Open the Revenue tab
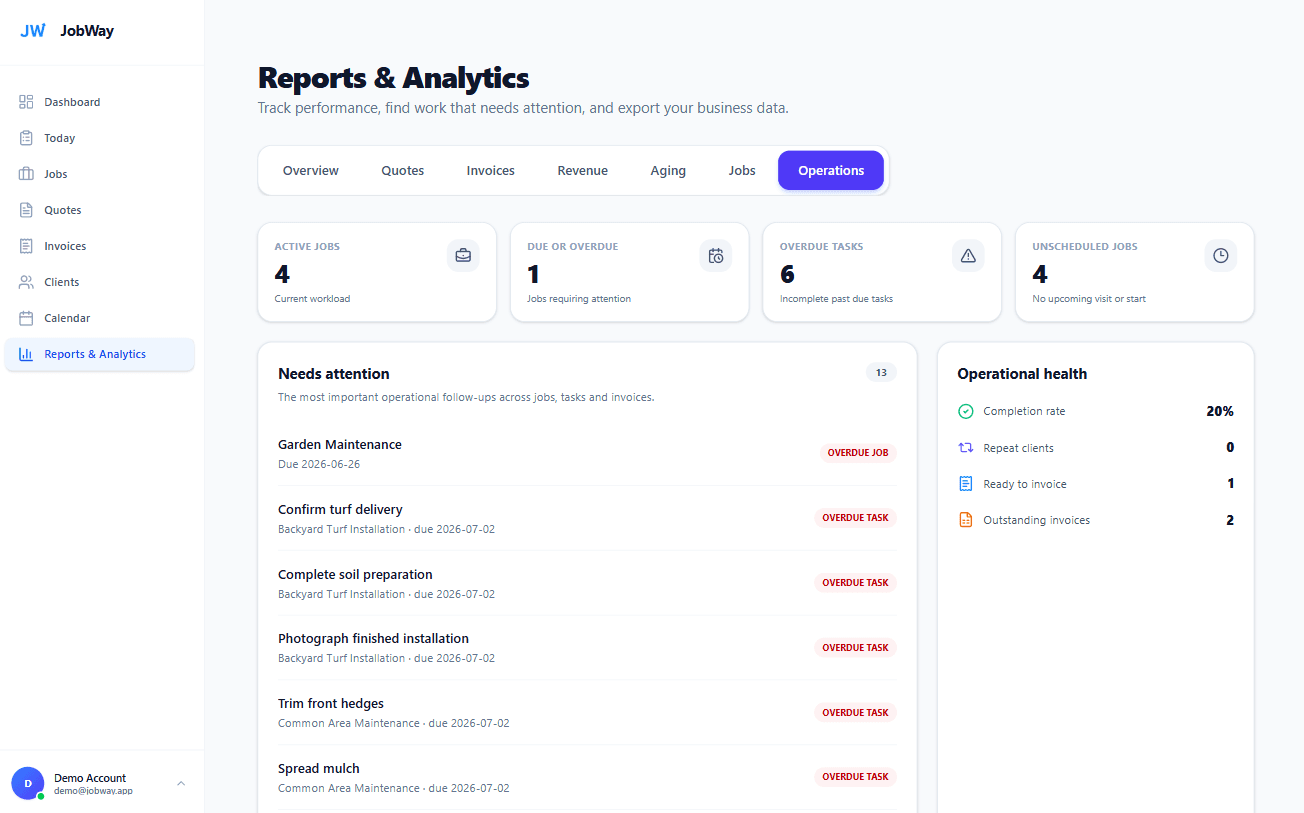The width and height of the screenshot is (1304, 813). pyautogui.click(x=583, y=171)
